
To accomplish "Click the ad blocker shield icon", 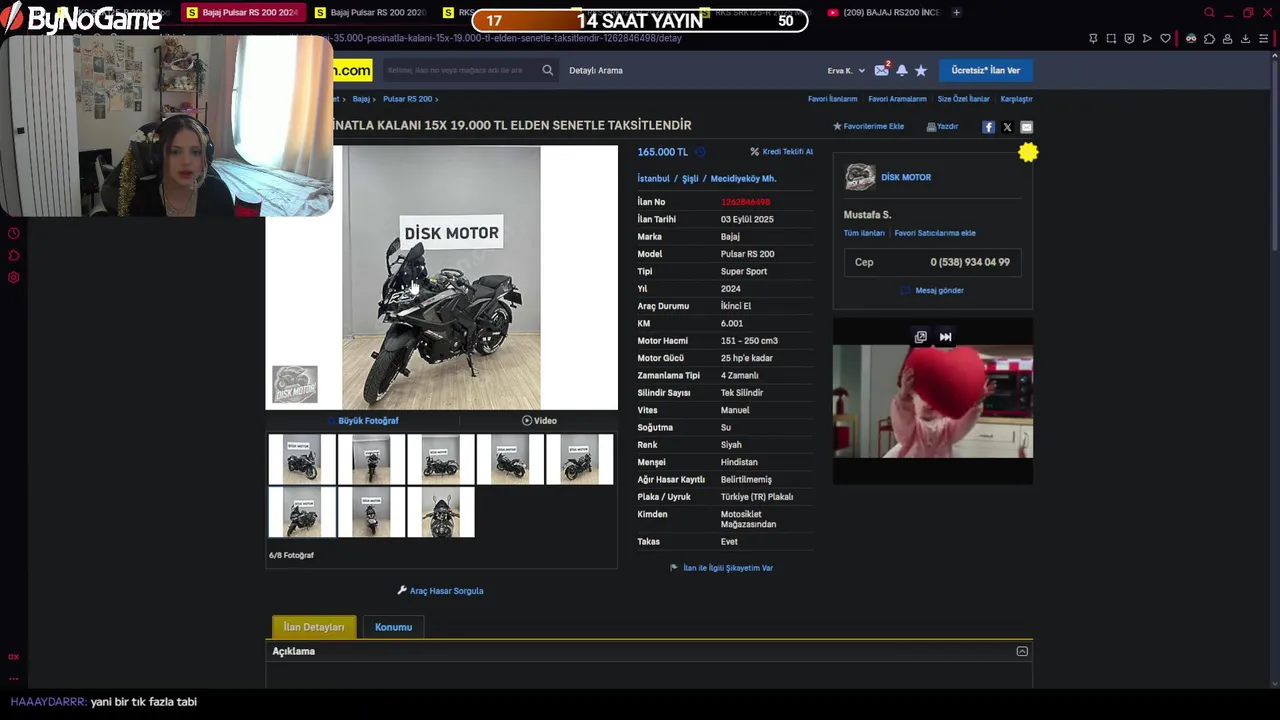I will (x=1129, y=39).
